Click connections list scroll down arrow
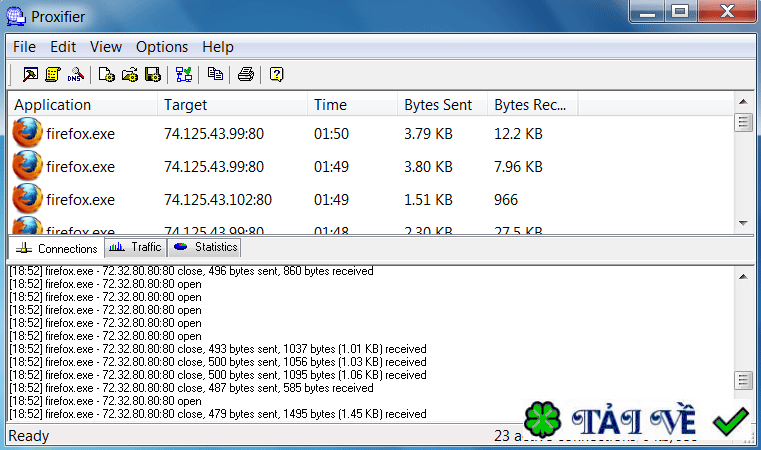The width and height of the screenshot is (761, 450). tap(743, 223)
